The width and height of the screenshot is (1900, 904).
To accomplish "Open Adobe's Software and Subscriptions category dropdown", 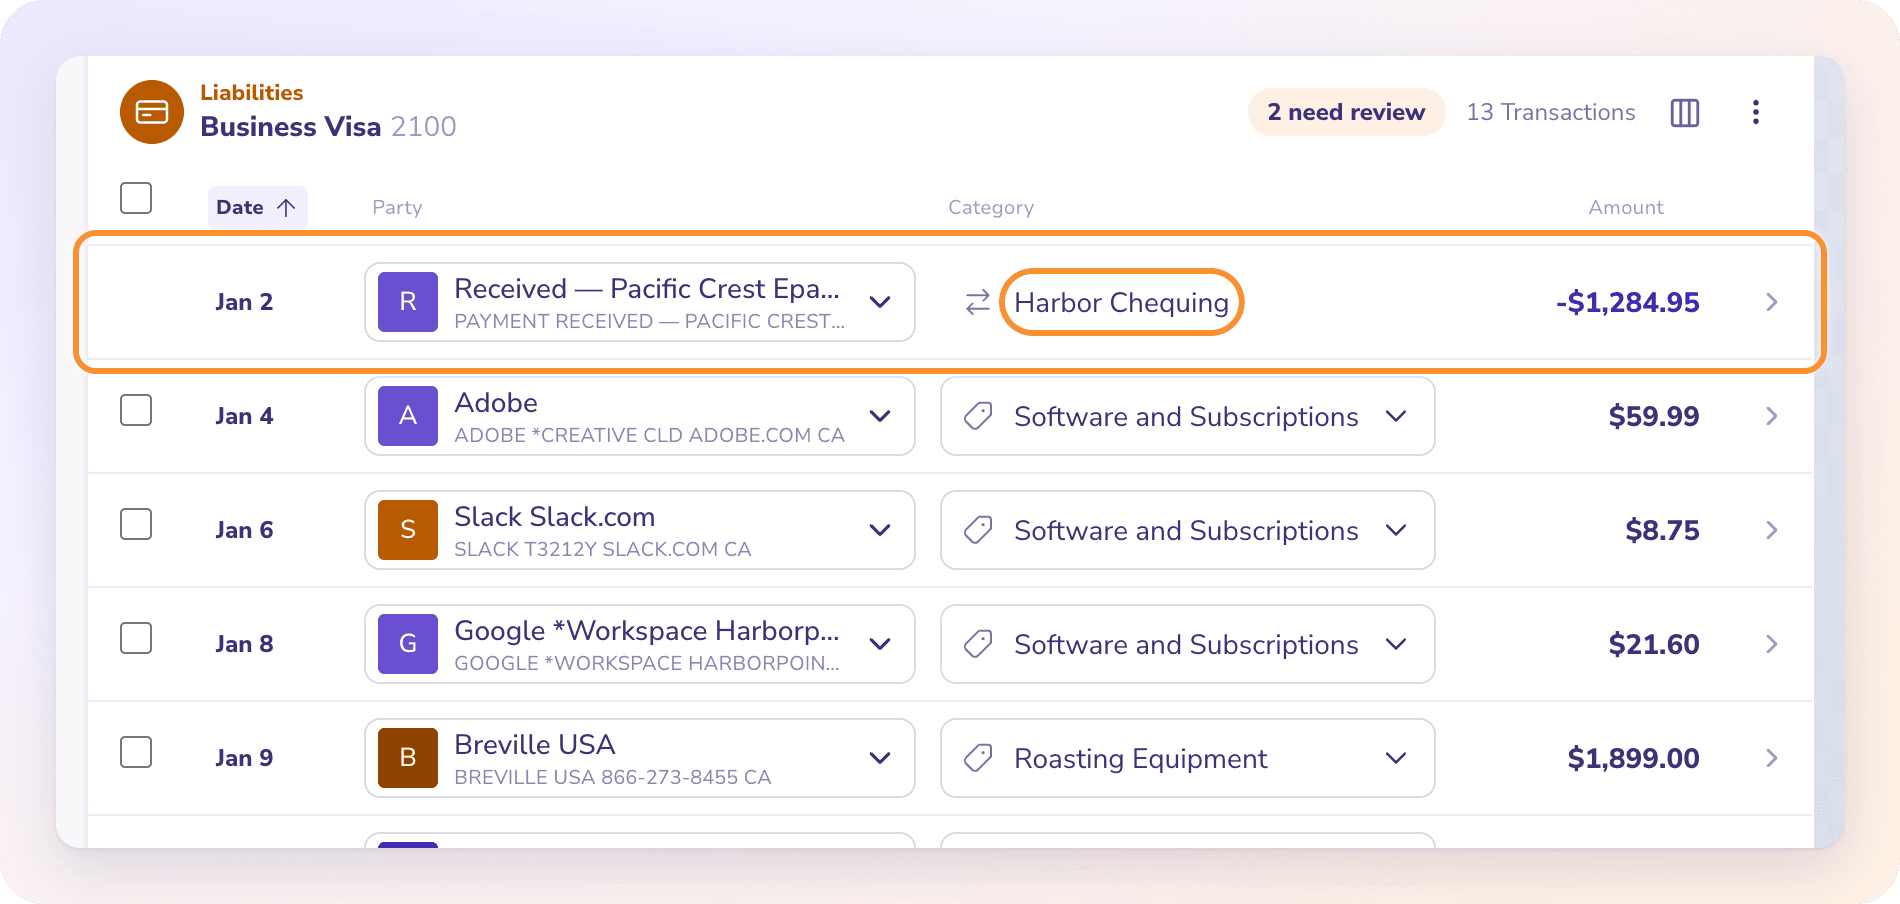I will [x=1188, y=416].
